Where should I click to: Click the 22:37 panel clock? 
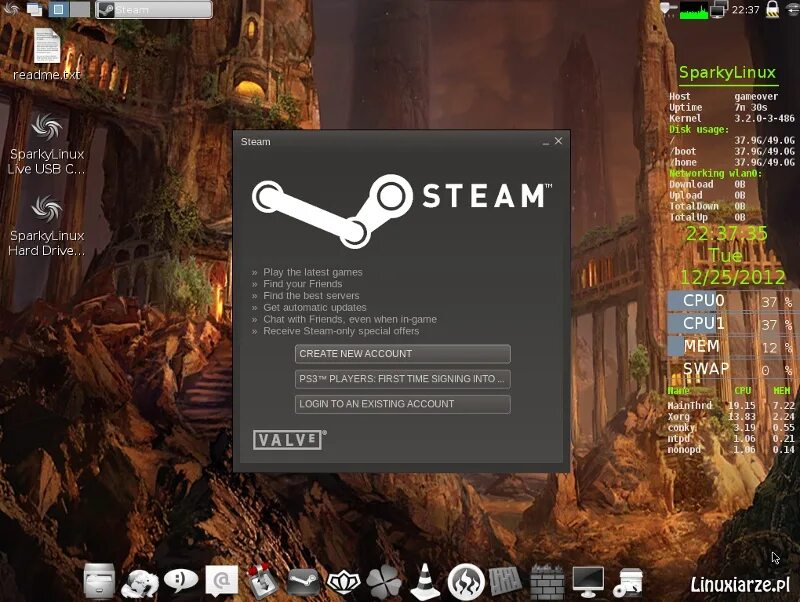coord(745,10)
